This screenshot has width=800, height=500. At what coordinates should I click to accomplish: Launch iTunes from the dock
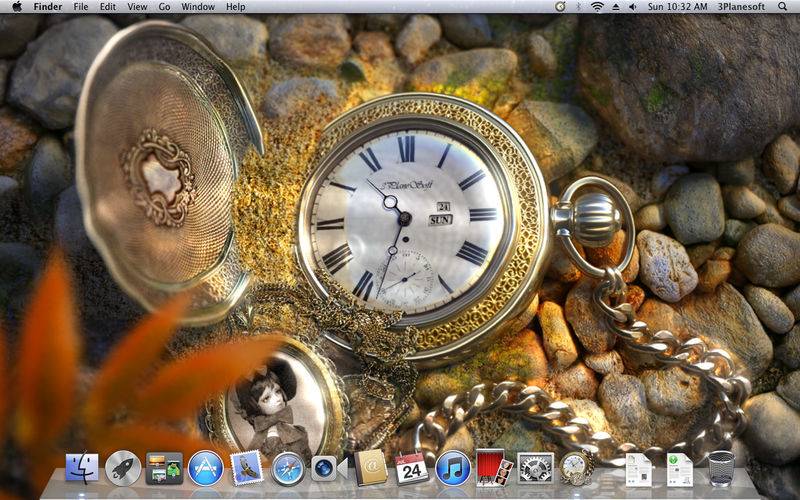tap(453, 468)
